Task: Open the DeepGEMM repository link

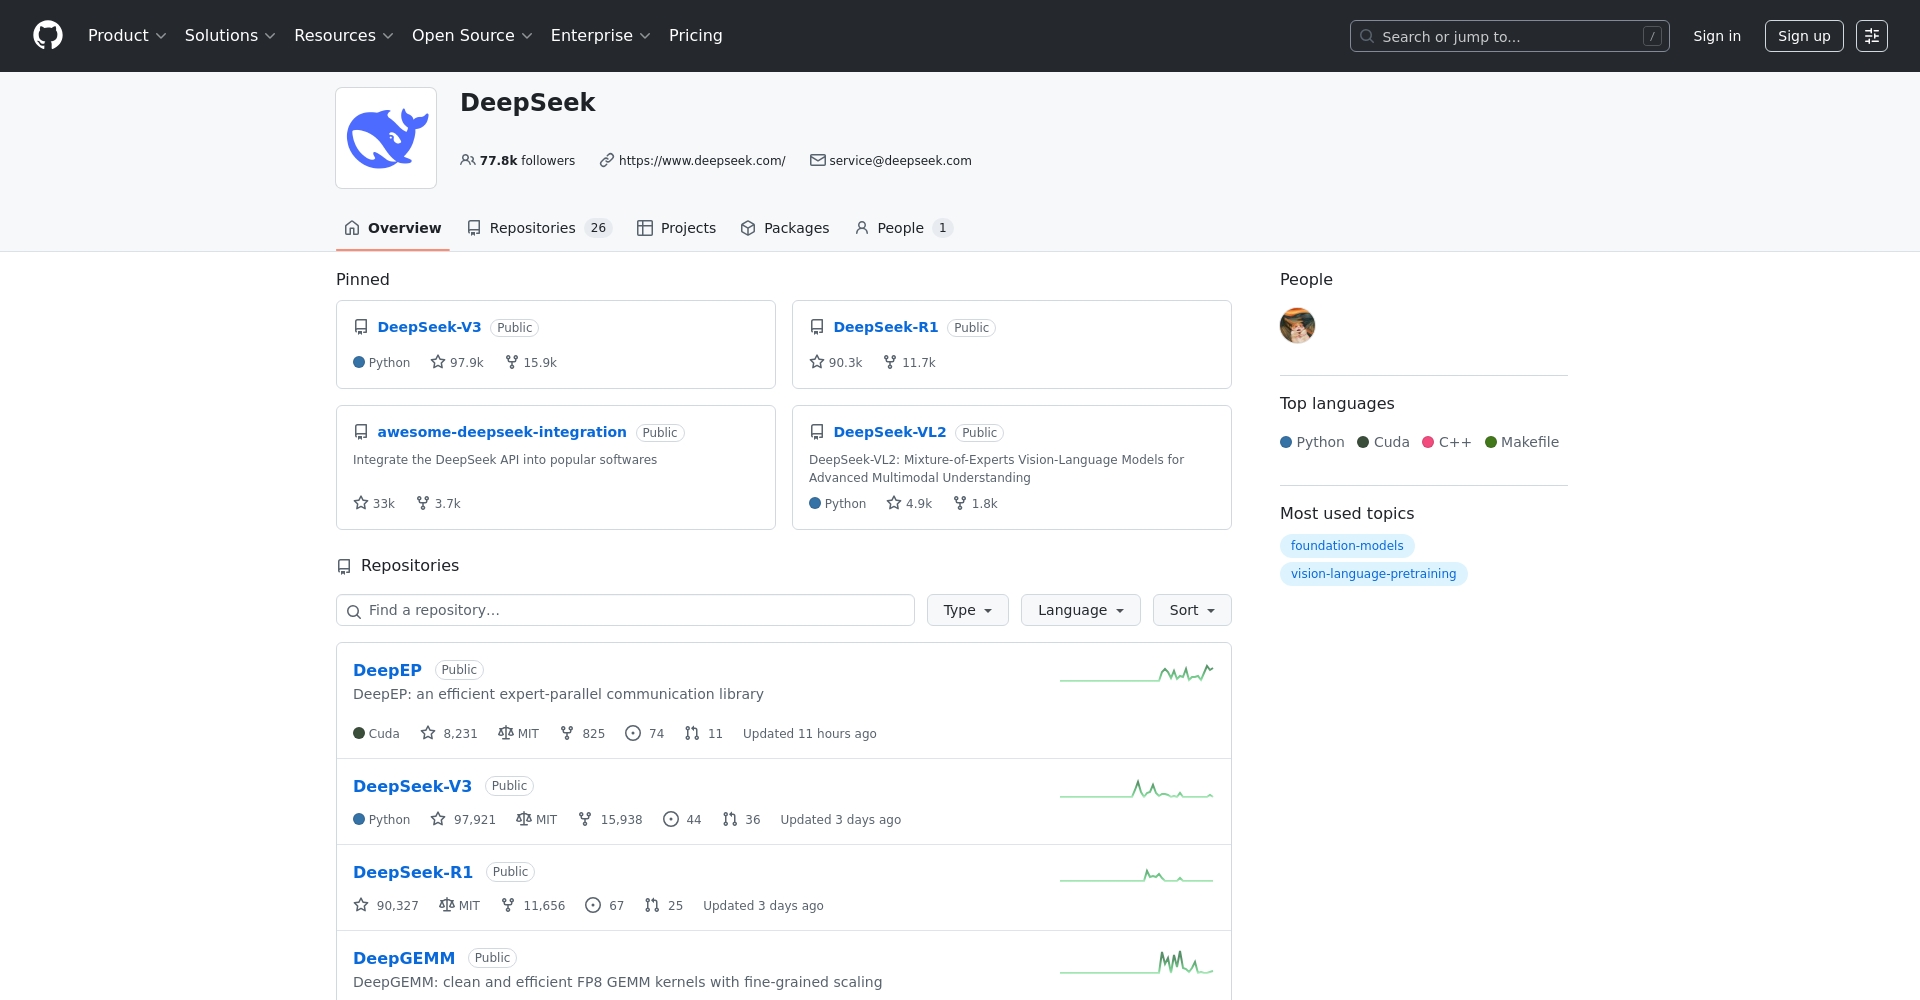Action: [x=404, y=958]
